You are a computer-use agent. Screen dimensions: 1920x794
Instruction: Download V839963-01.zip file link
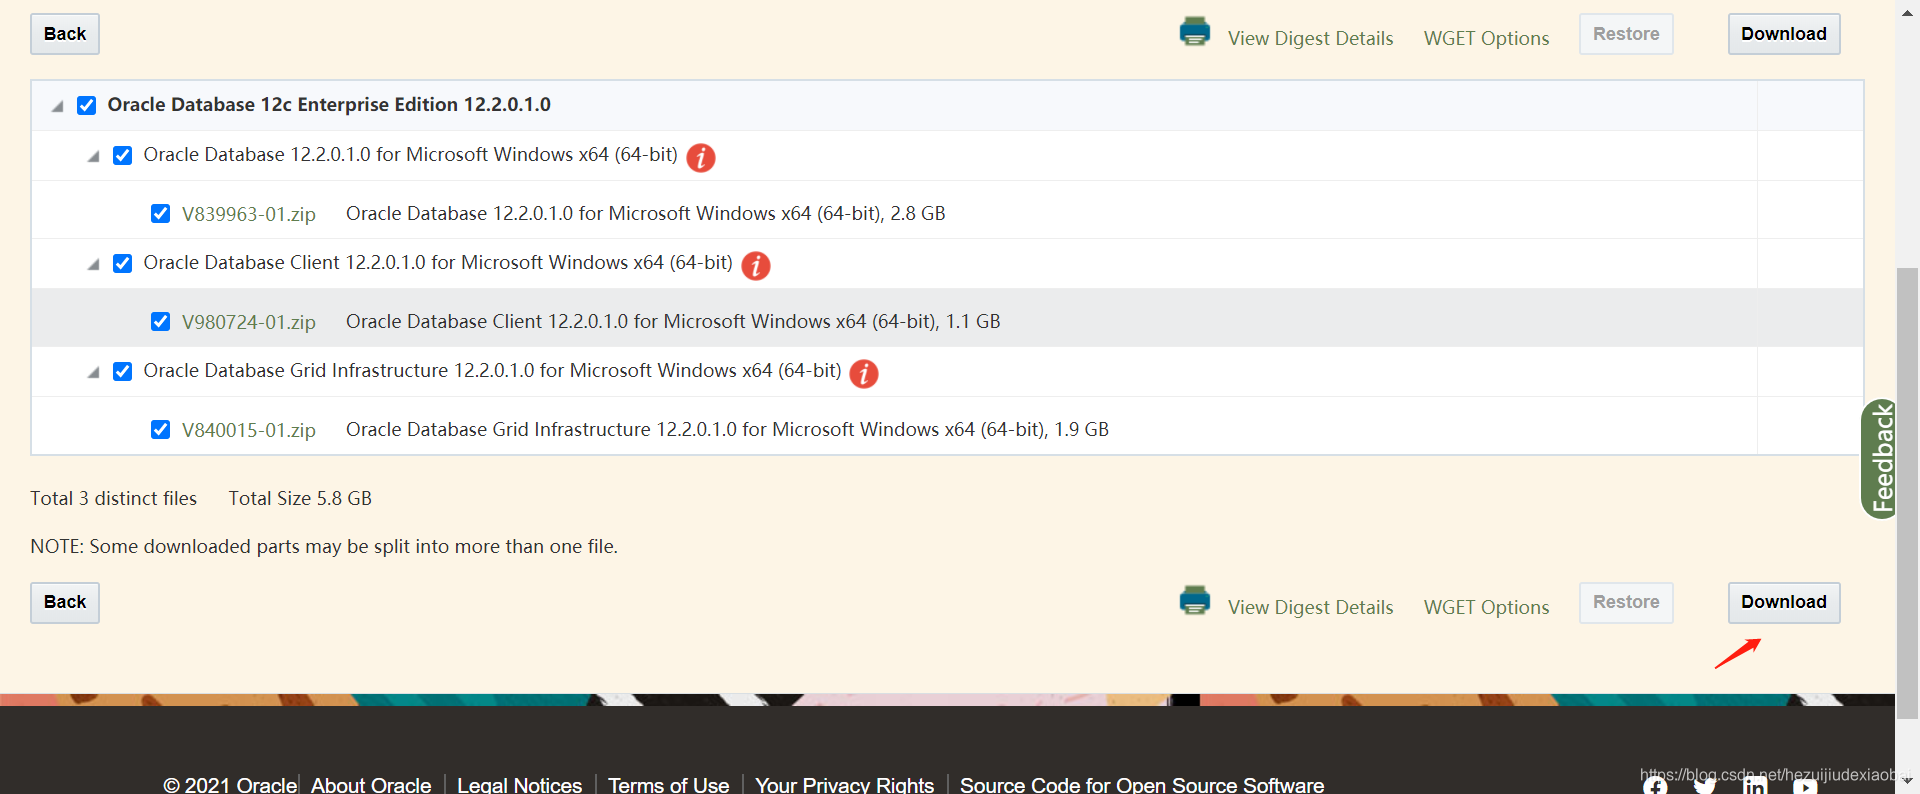pos(249,214)
